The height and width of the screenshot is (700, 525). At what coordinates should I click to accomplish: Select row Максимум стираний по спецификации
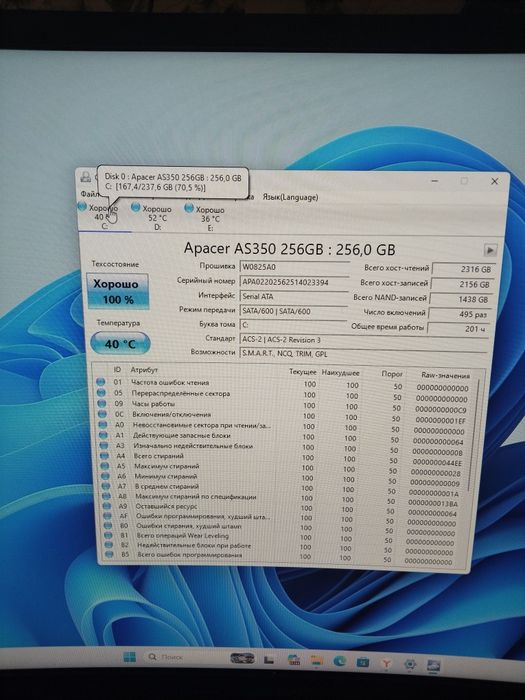click(x=284, y=498)
